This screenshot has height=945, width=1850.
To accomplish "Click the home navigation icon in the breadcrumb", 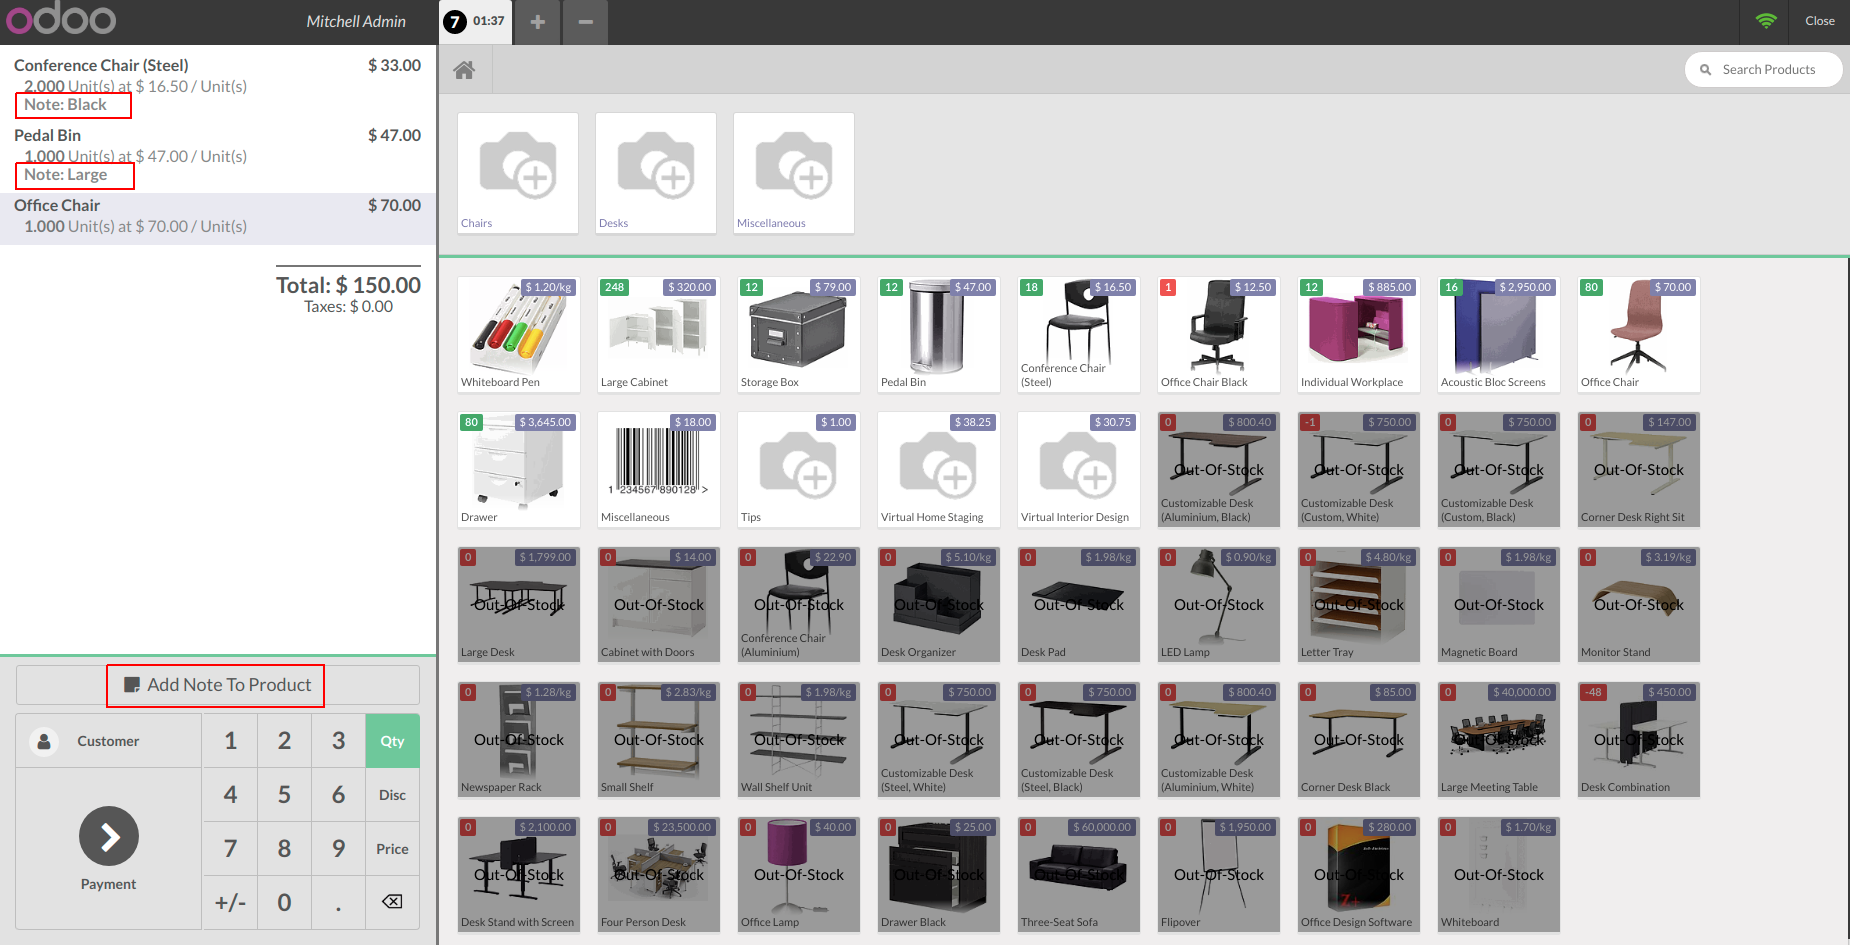I will tap(464, 69).
